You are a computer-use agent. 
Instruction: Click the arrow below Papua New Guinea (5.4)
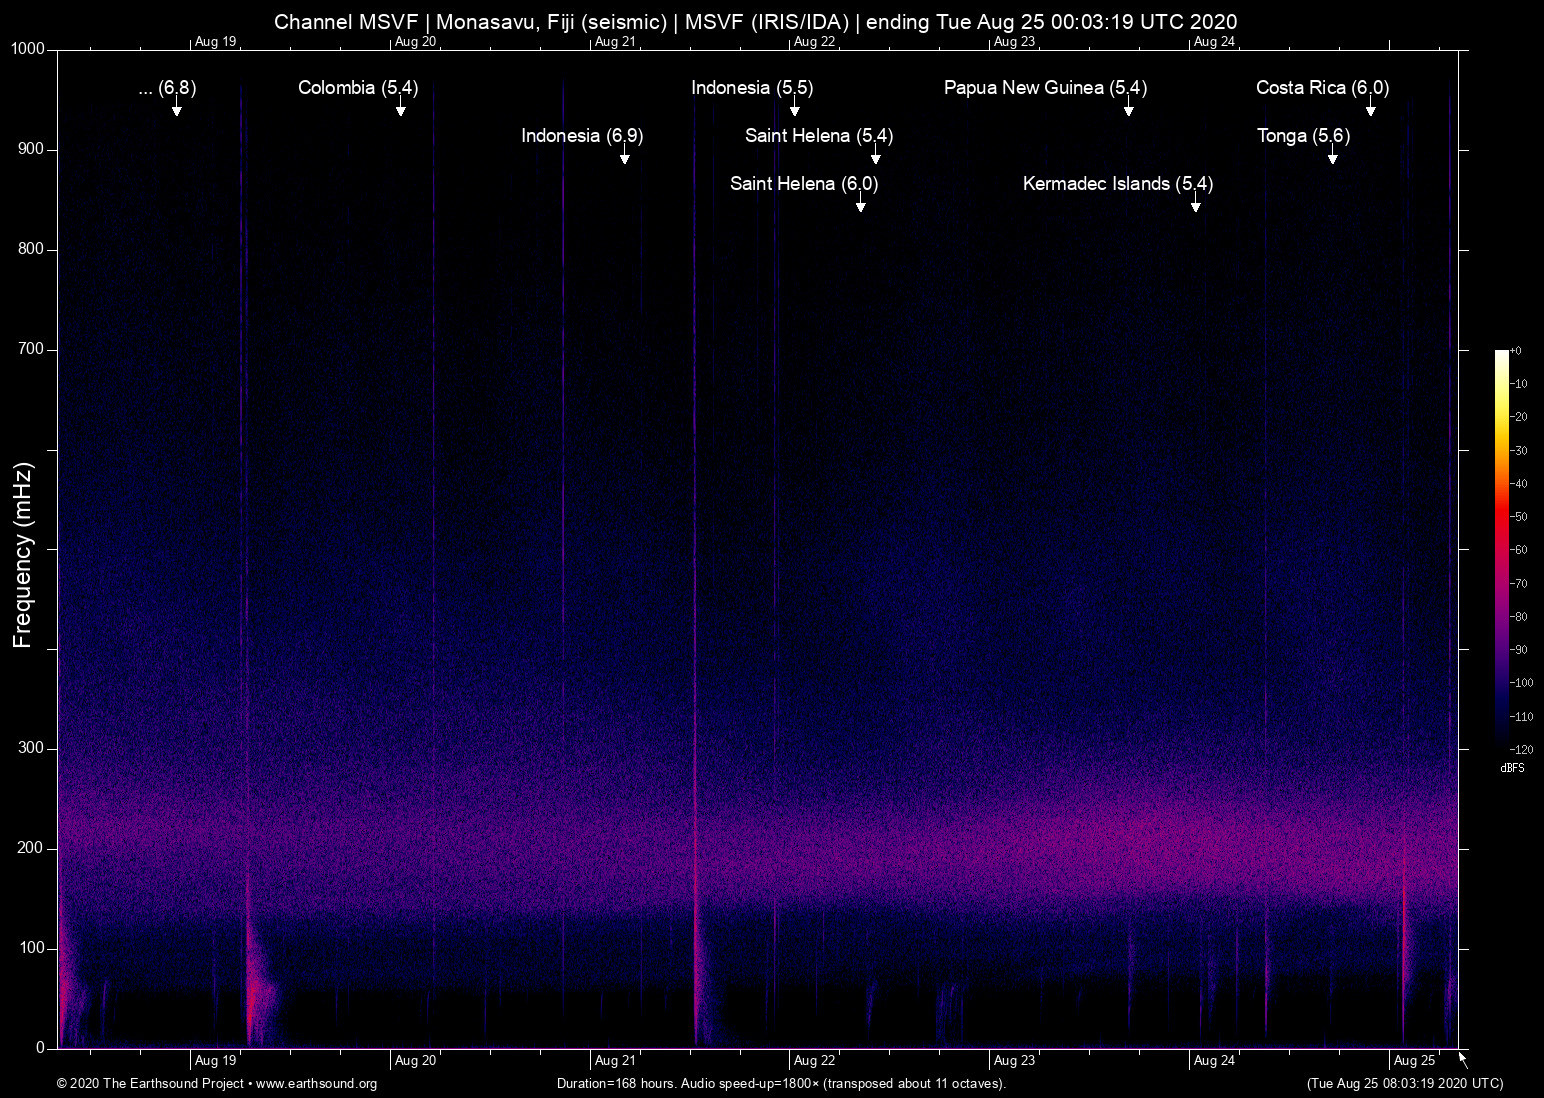click(x=1128, y=109)
